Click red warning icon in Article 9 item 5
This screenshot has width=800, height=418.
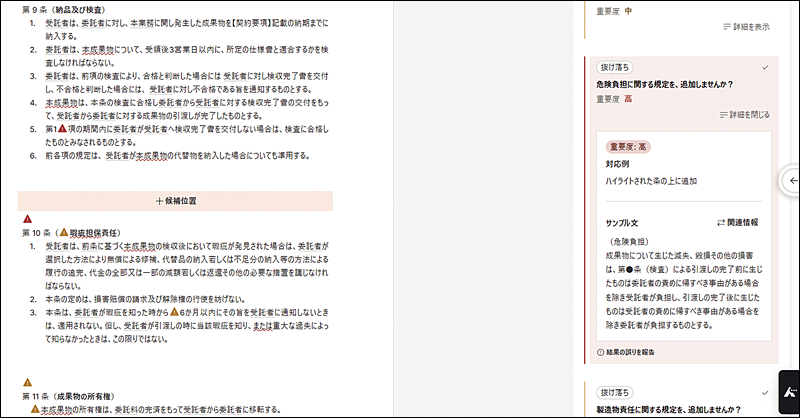(x=62, y=129)
